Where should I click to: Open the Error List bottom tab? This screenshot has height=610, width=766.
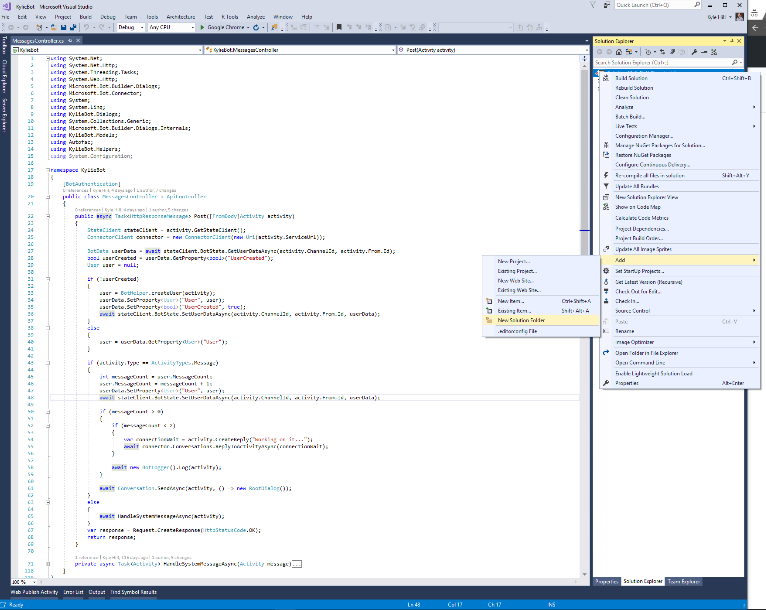[x=73, y=592]
